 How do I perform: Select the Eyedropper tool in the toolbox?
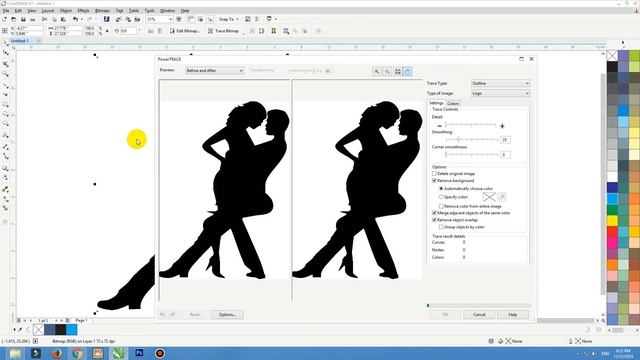click(5, 189)
